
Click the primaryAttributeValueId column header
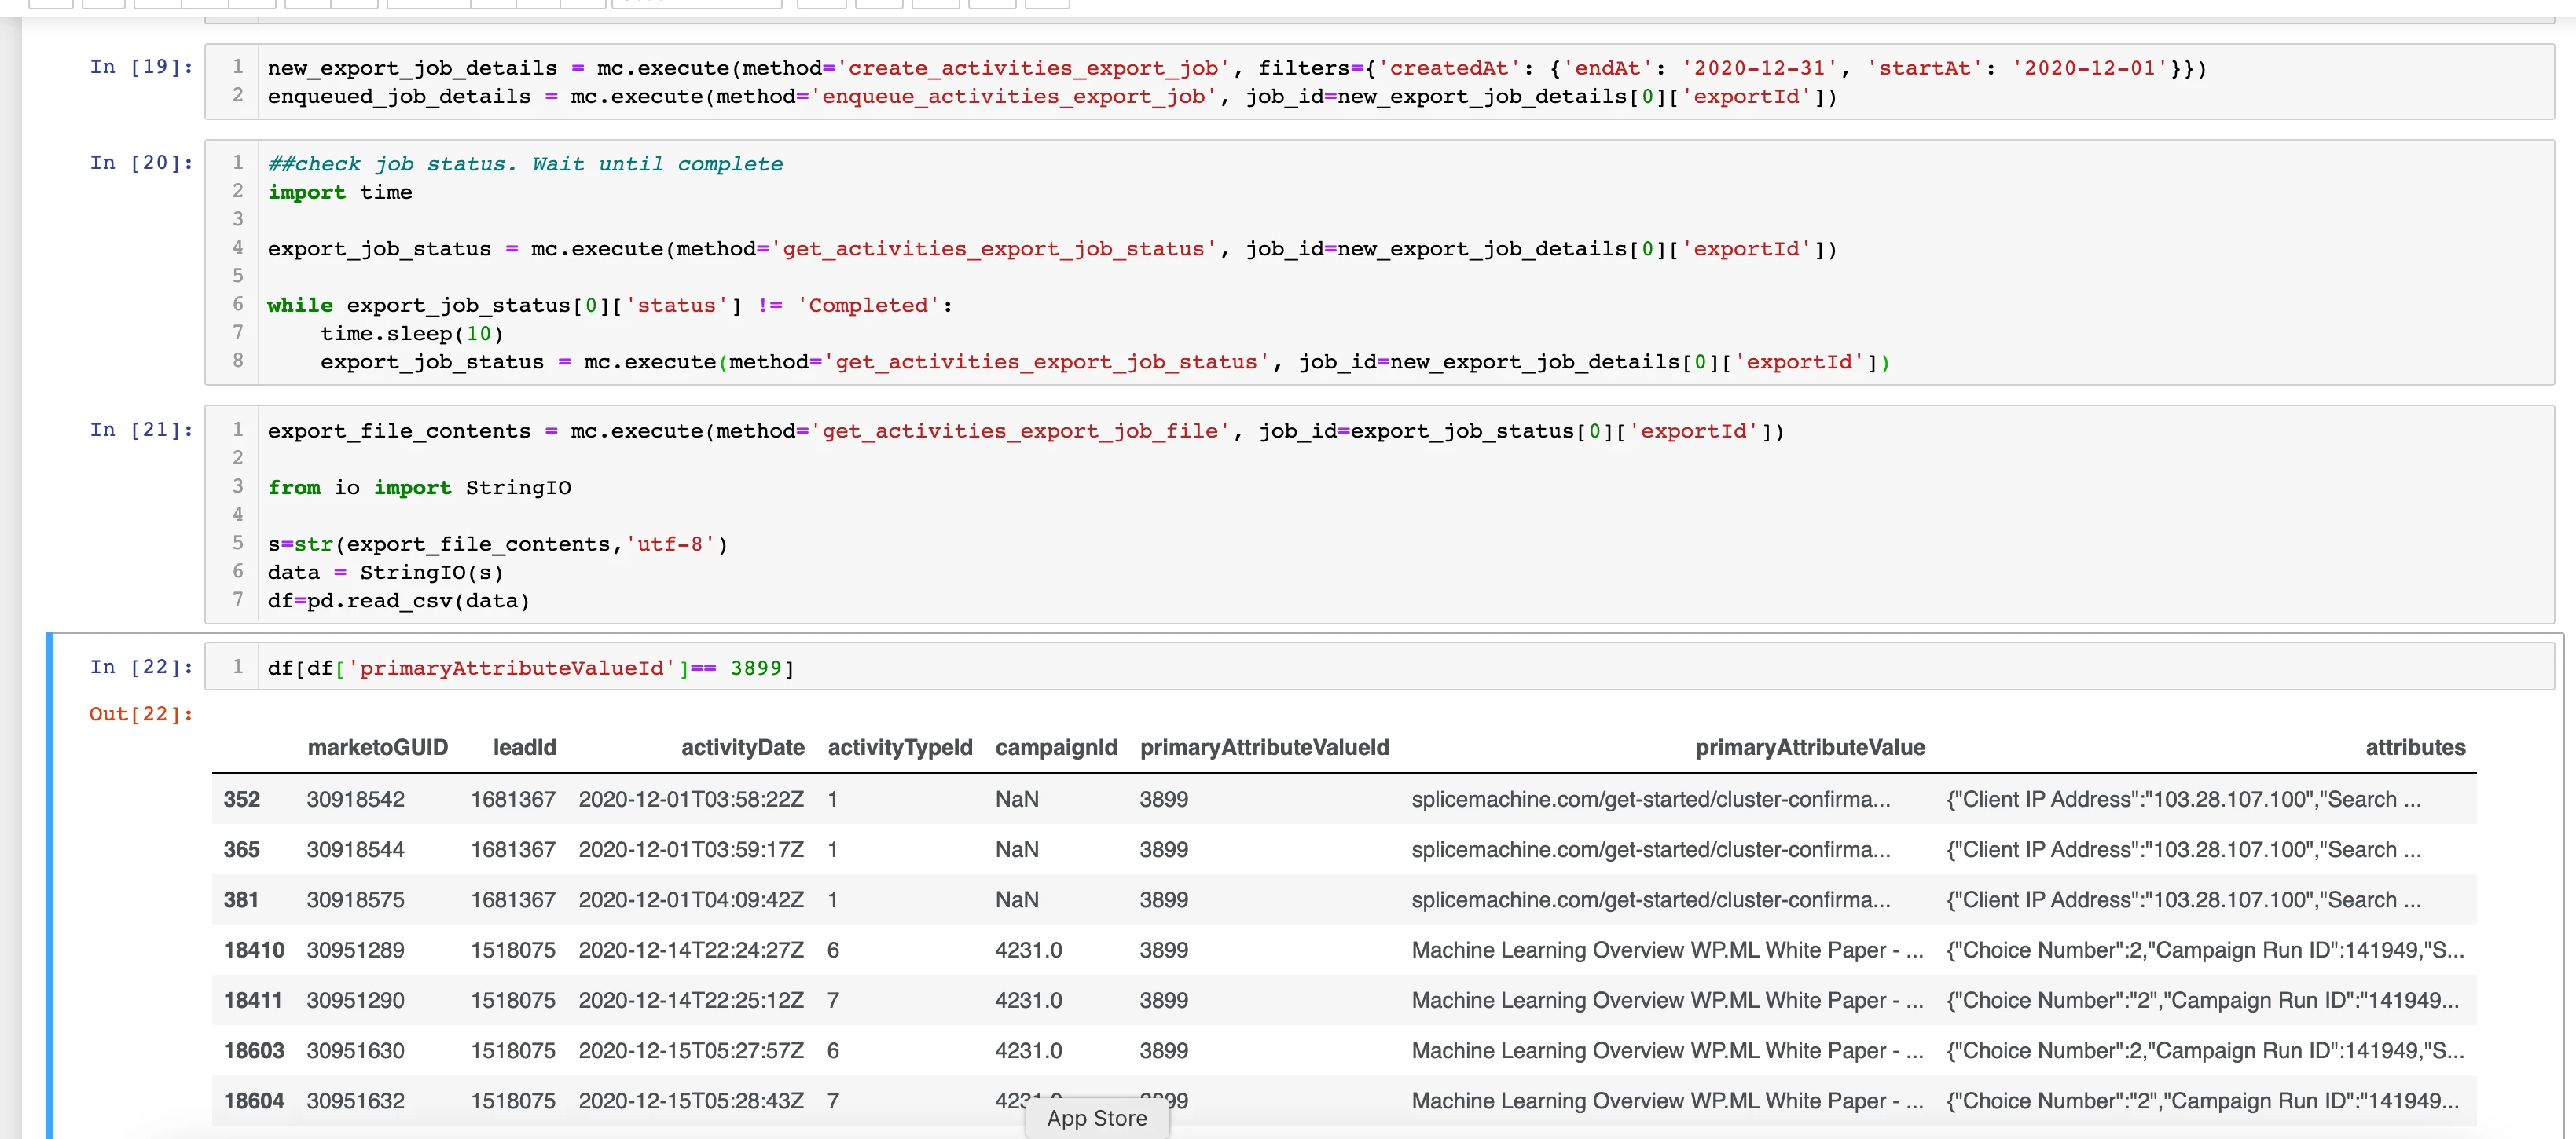point(1263,747)
